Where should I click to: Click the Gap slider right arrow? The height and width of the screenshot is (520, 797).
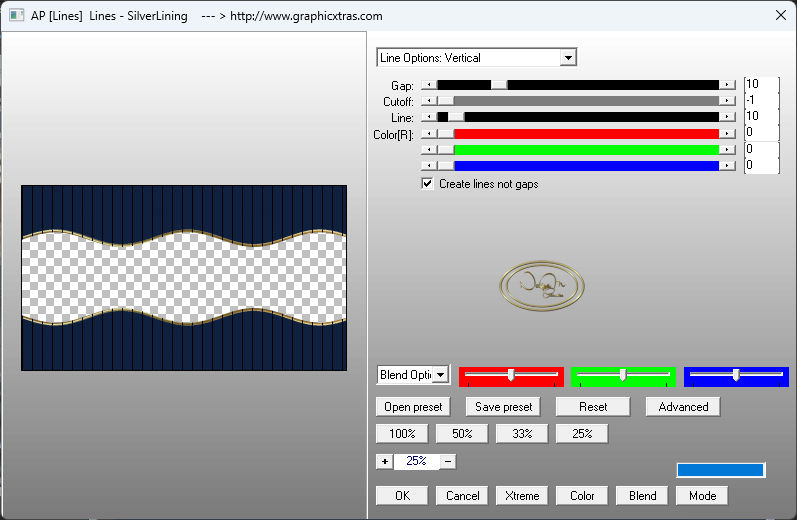(727, 85)
